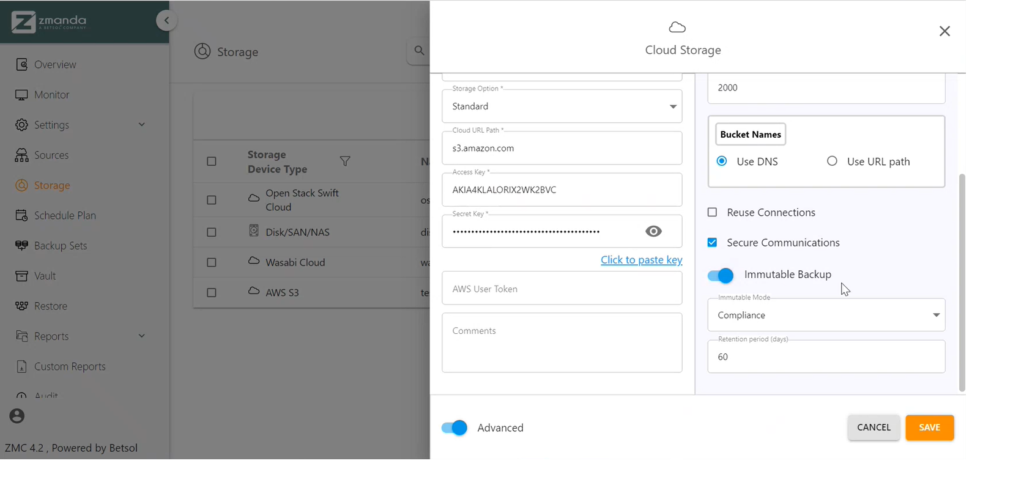Image resolution: width=1024 pixels, height=488 pixels.
Task: Click into the Cloud URL Path field
Action: 562,148
